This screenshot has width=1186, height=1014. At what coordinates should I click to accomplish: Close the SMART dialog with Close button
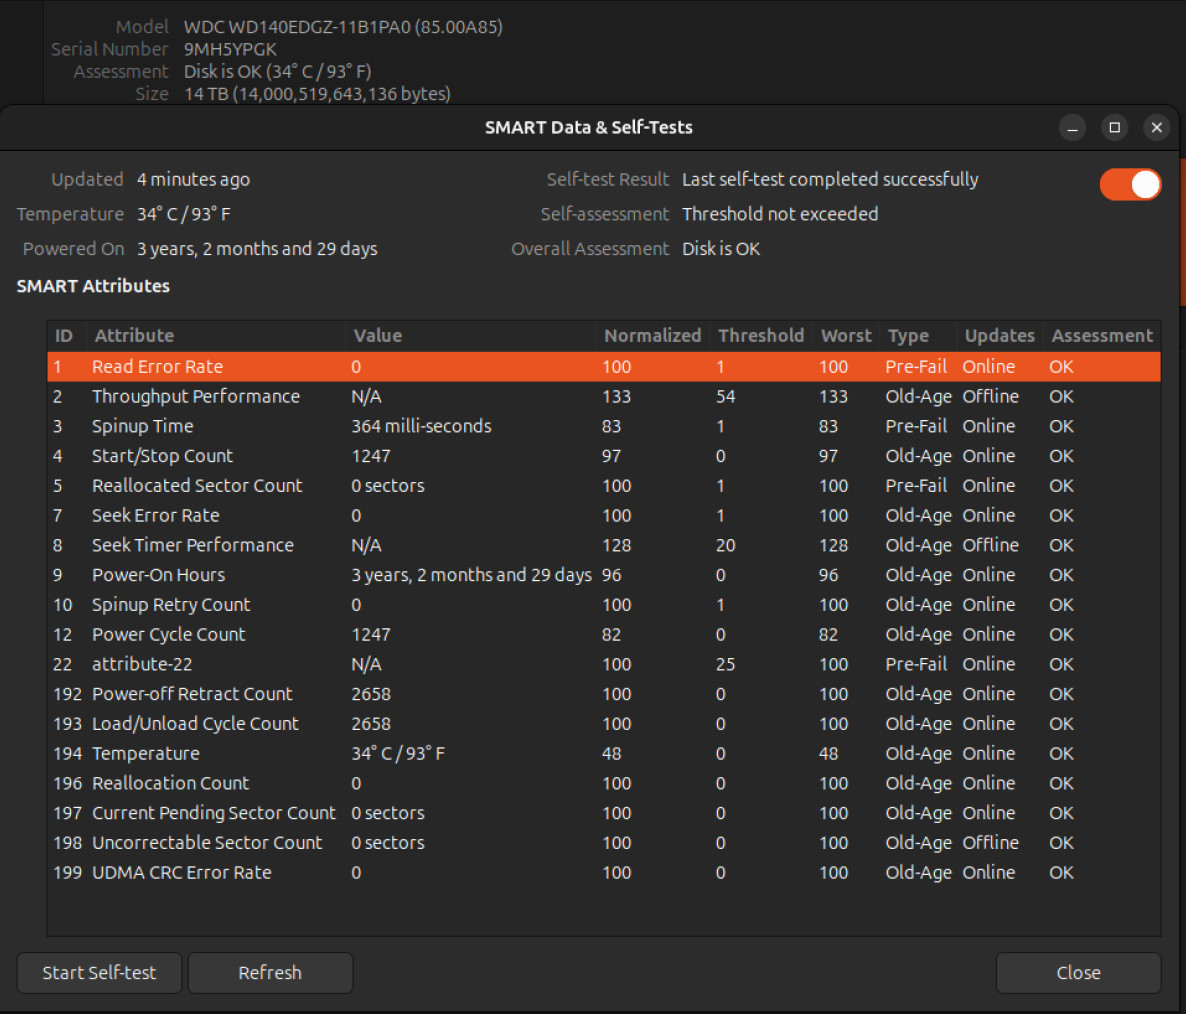(1078, 972)
